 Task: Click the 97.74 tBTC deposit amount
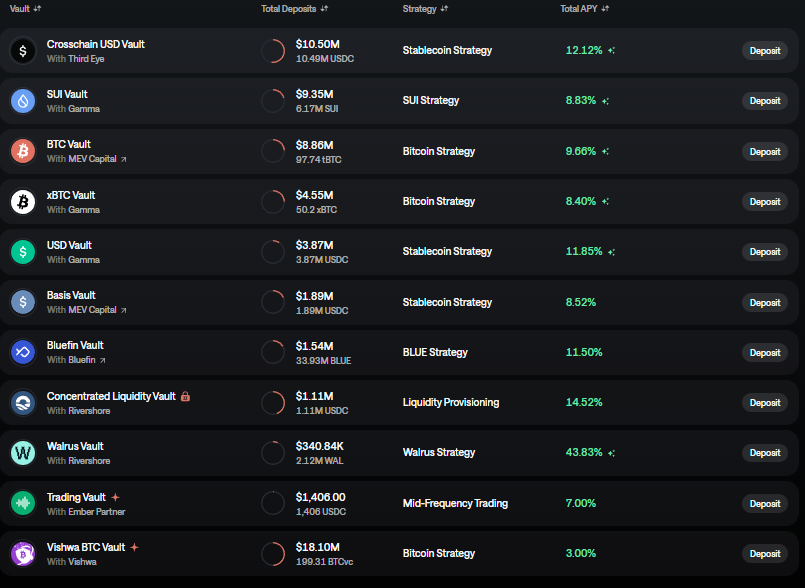pyautogui.click(x=318, y=160)
